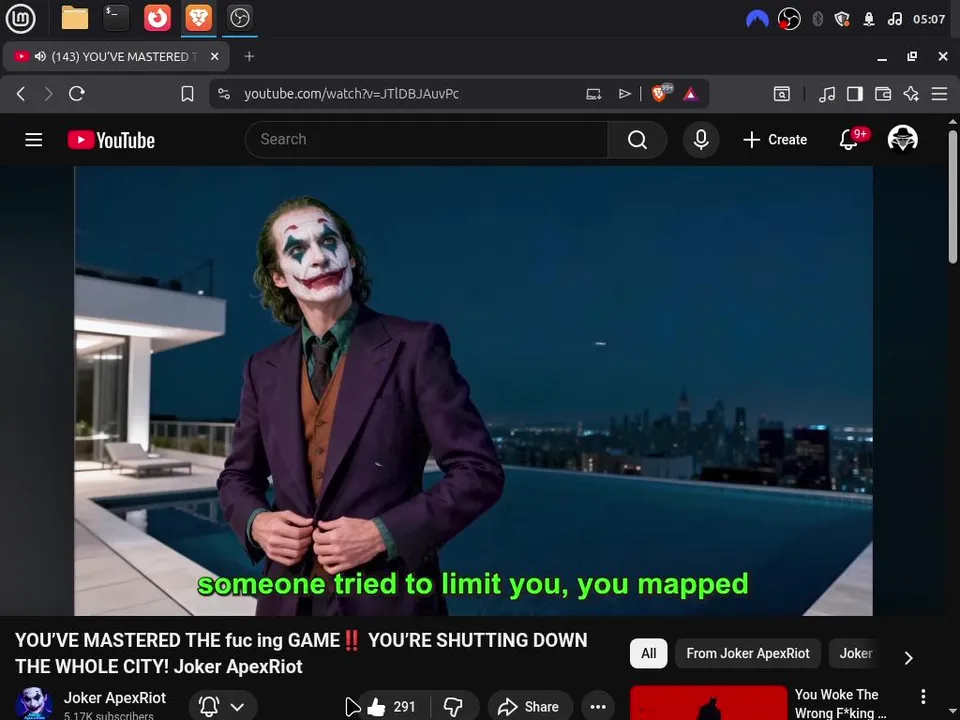Reload the current page
The width and height of the screenshot is (960, 720).
point(77,94)
